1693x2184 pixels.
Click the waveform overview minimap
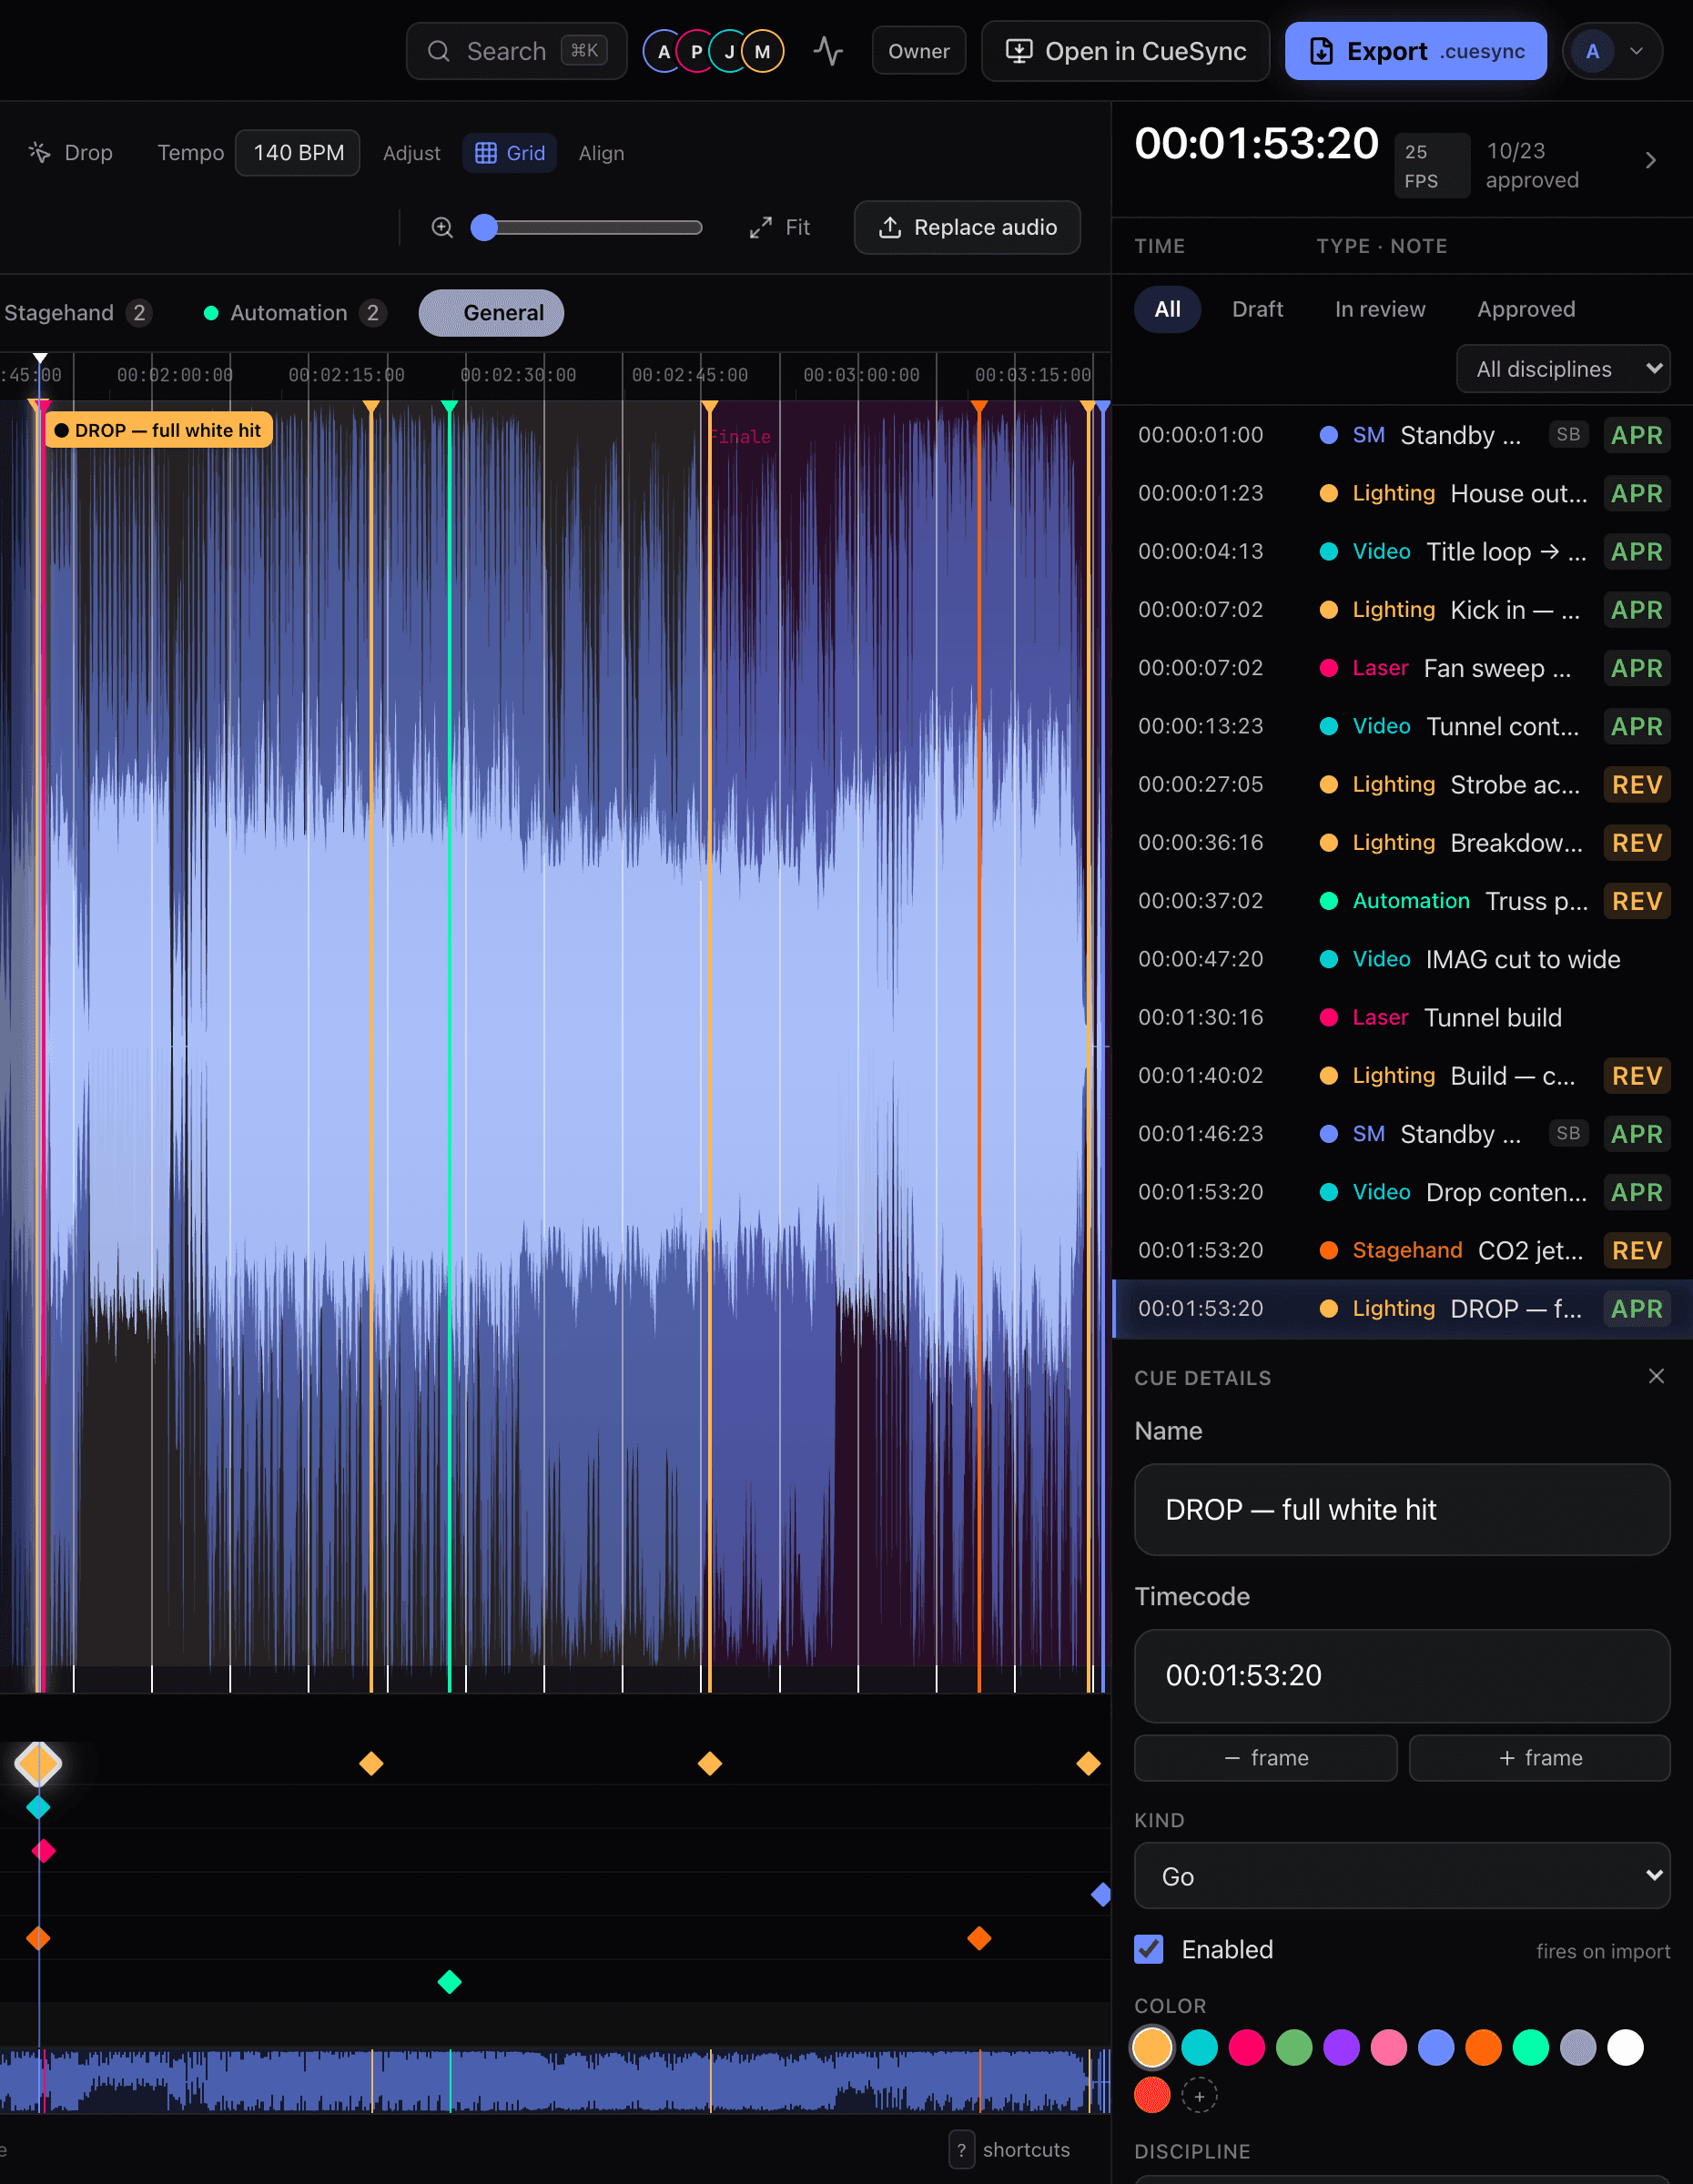tap(555, 2080)
